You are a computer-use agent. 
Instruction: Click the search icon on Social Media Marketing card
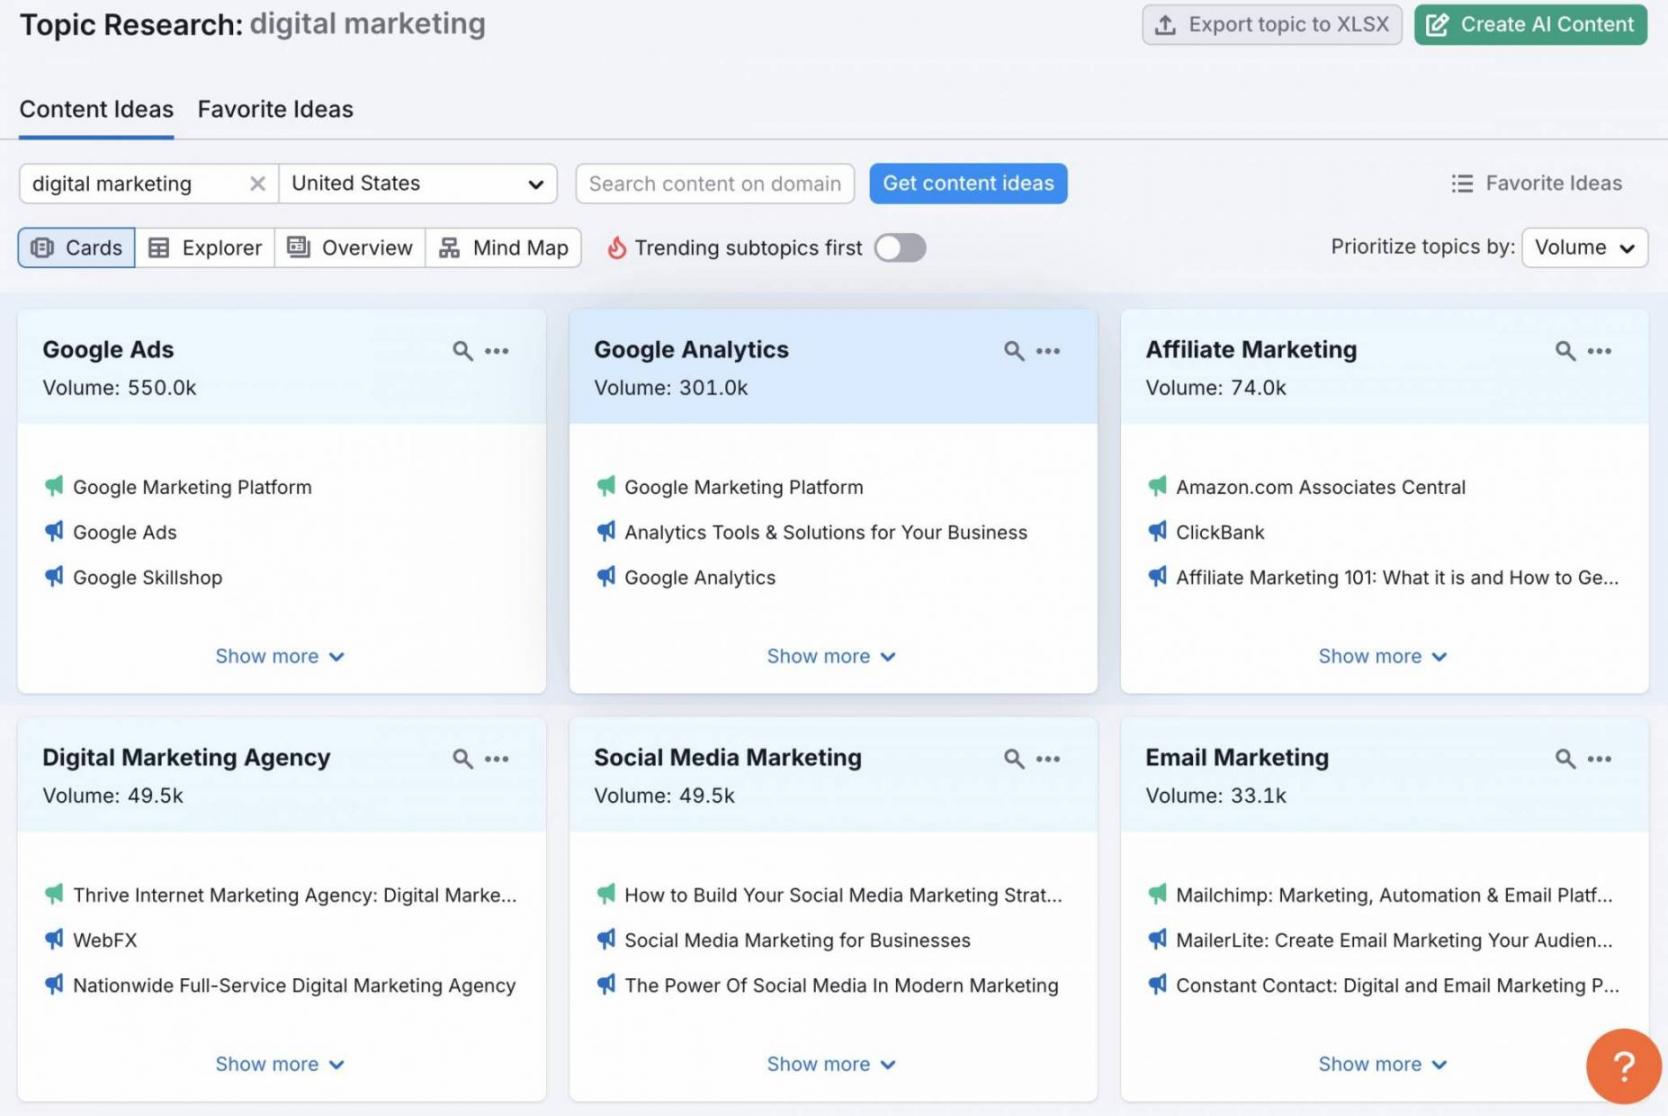coord(1014,759)
